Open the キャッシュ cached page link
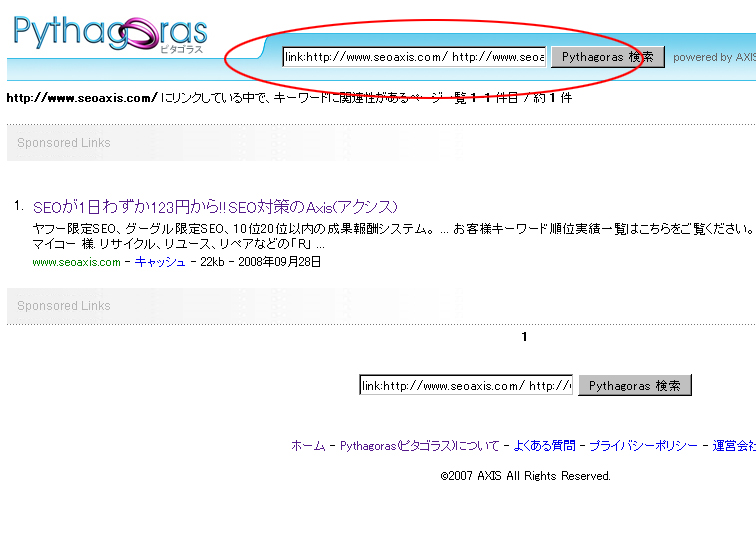 tap(160, 262)
